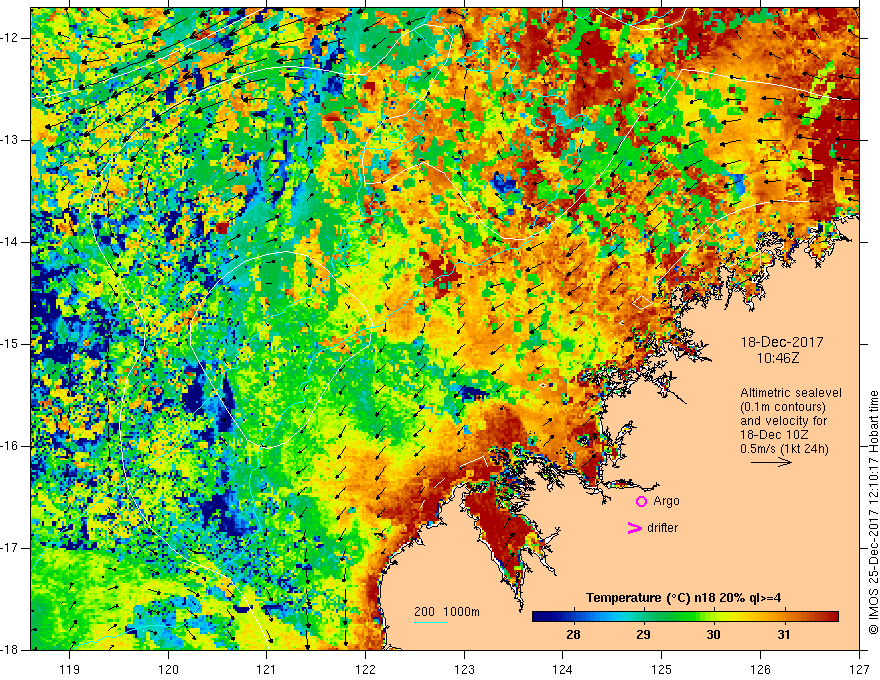Click the latitude axis label '-16'
Image resolution: width=880 pixels, height=680 pixels.
[11, 446]
